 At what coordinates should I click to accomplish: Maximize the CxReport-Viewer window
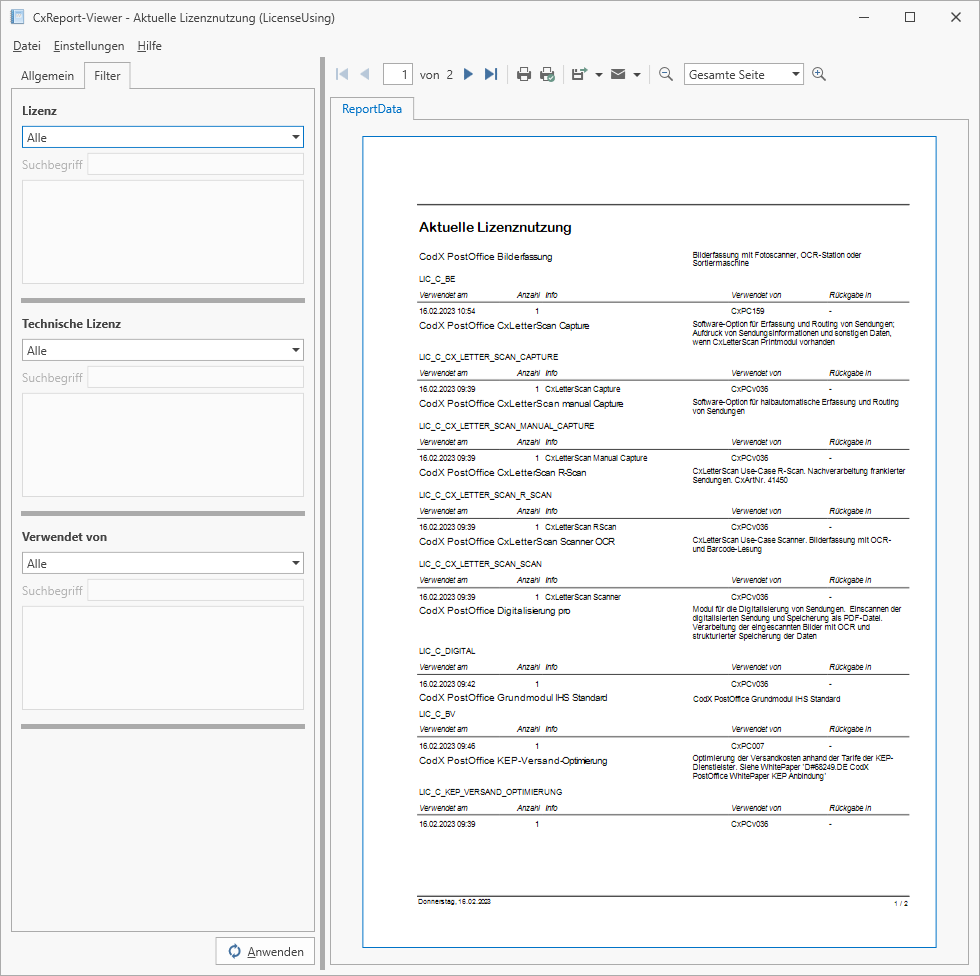pos(910,17)
